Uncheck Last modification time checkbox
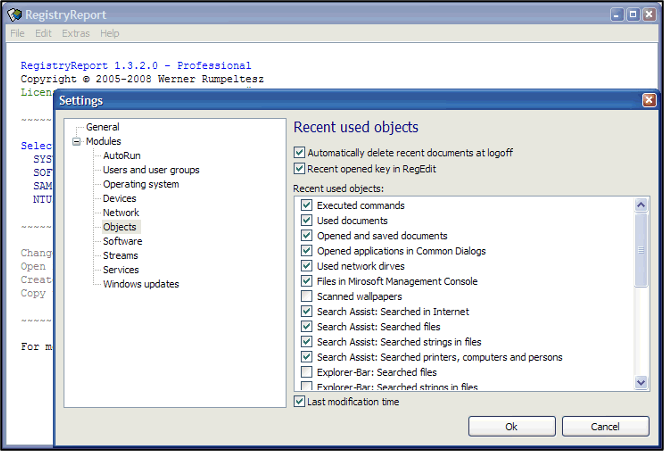This screenshot has width=664, height=452. [x=299, y=402]
